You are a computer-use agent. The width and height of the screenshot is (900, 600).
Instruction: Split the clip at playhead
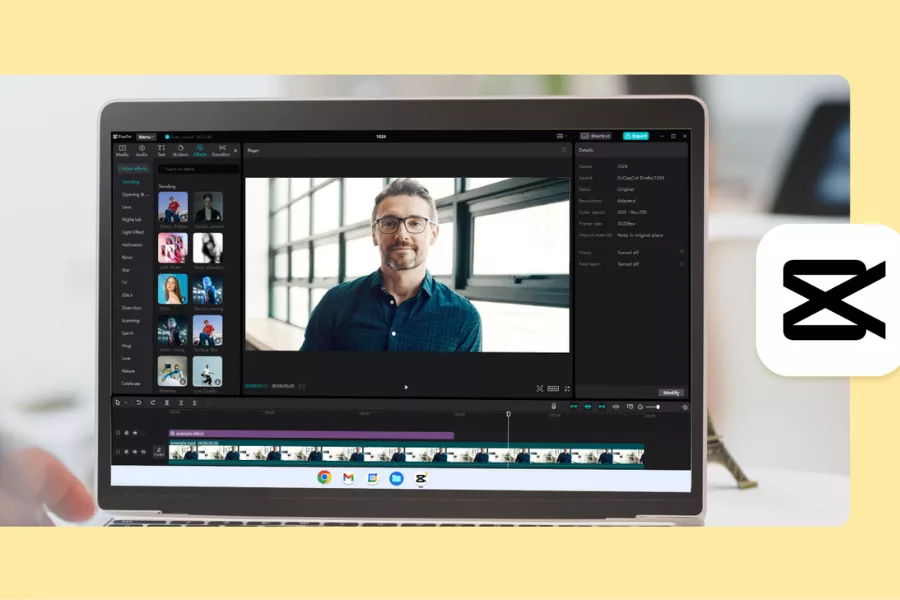tap(166, 403)
